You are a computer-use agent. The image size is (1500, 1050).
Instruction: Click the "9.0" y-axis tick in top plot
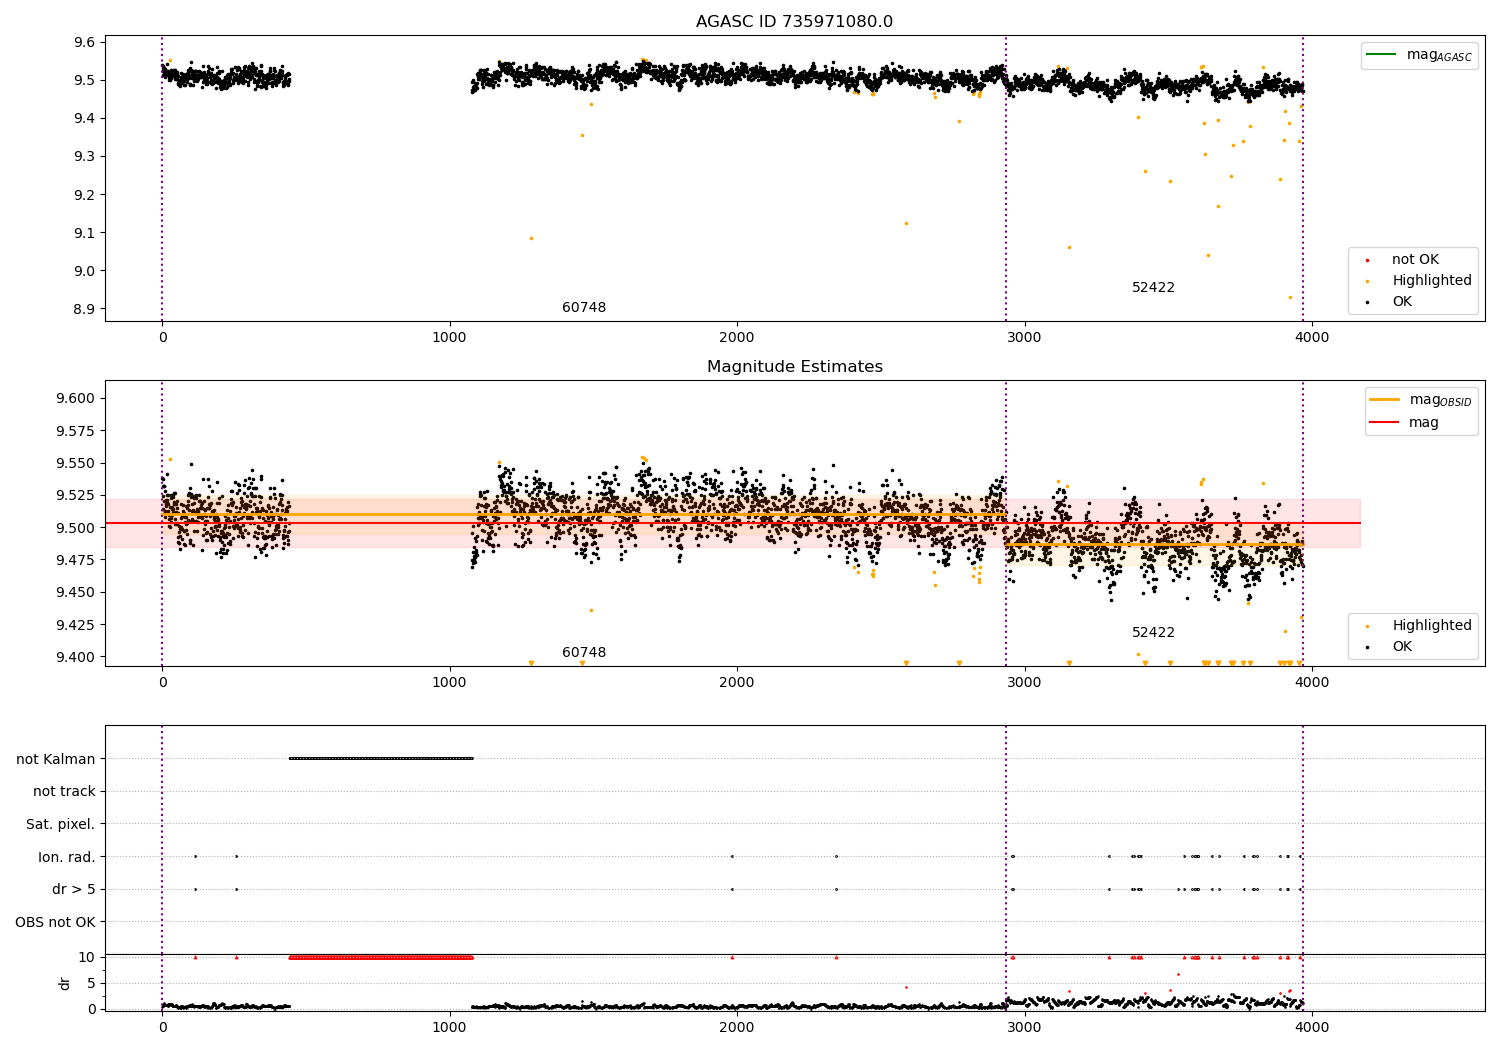[85, 271]
